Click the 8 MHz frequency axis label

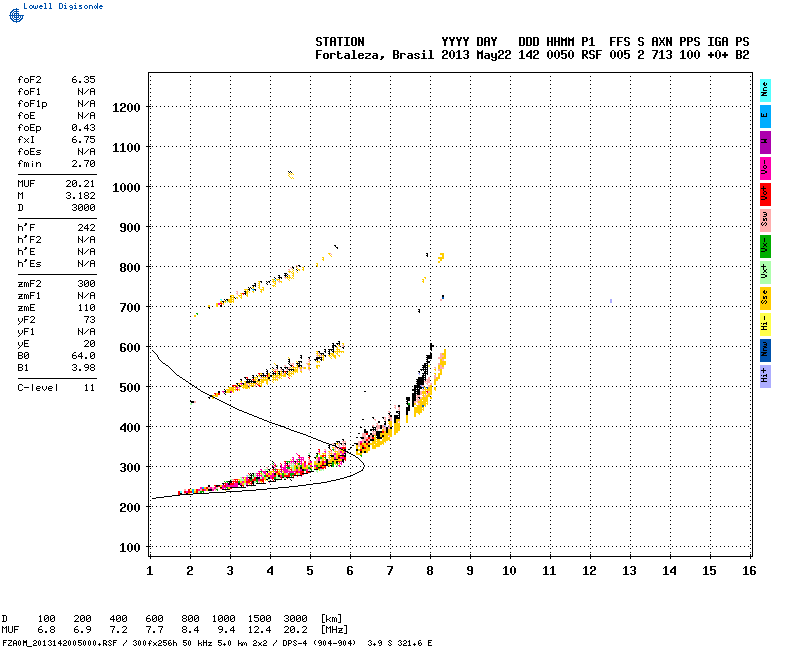(x=430, y=571)
